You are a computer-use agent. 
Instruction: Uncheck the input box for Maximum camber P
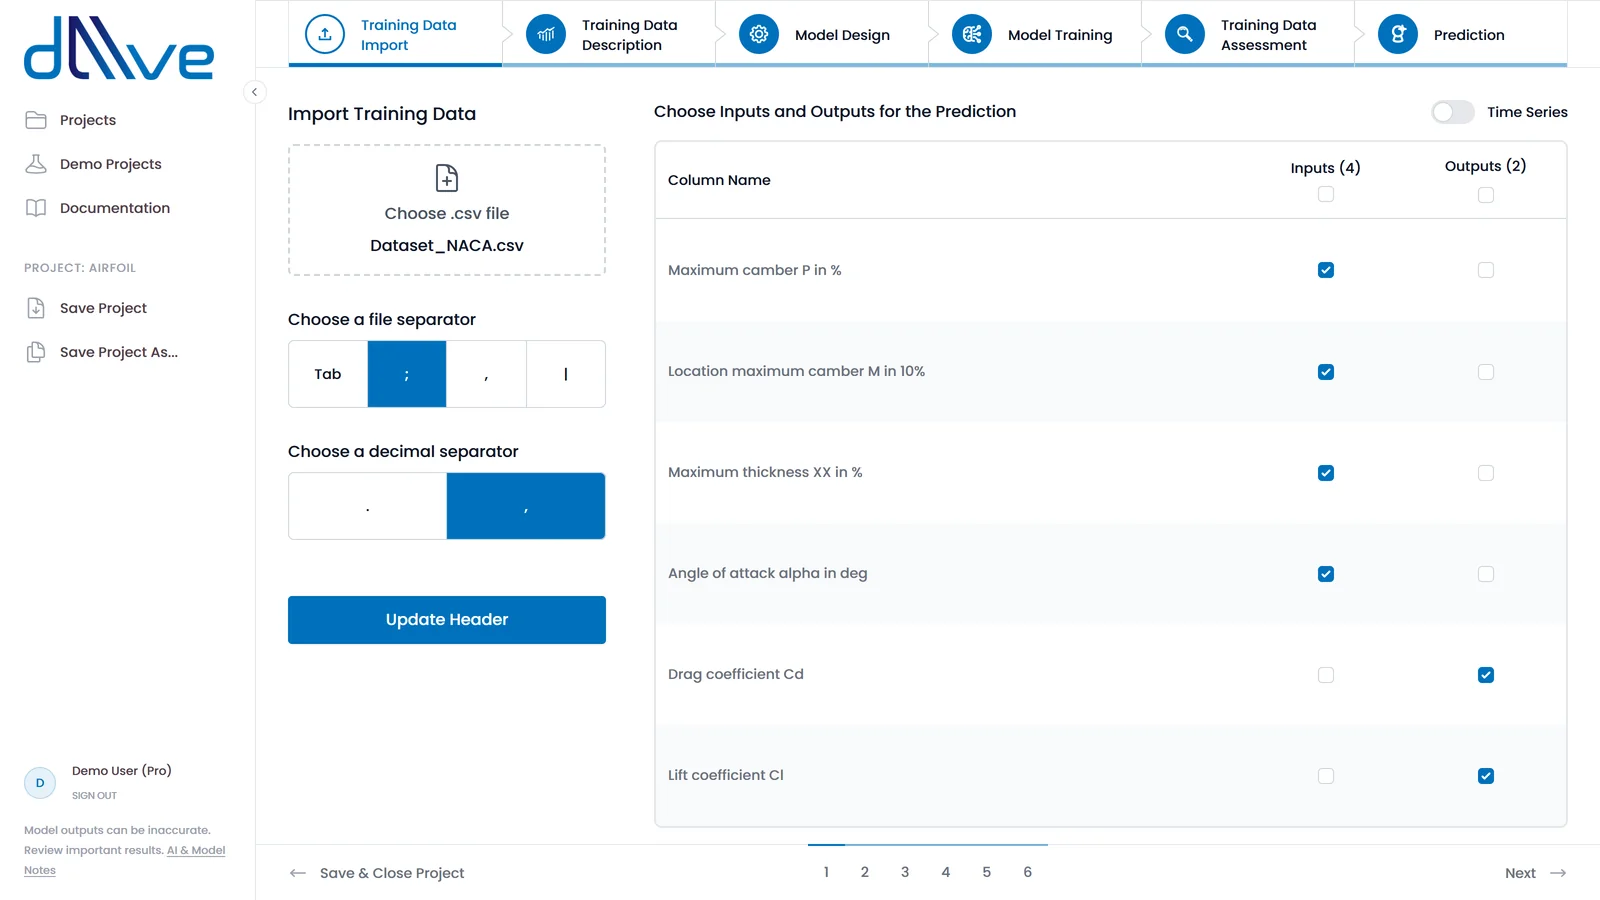coord(1326,270)
